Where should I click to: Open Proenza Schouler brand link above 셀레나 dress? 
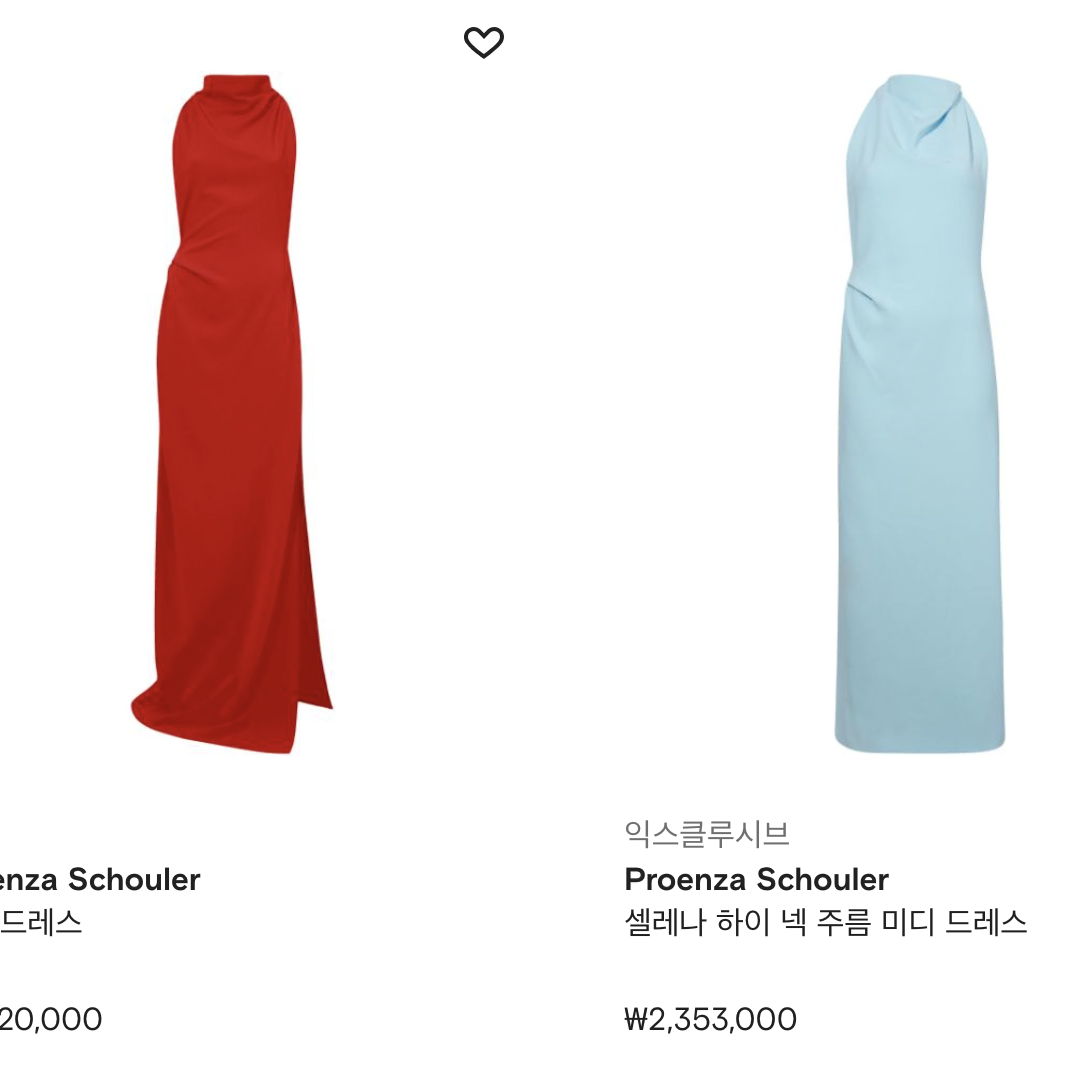click(x=756, y=879)
